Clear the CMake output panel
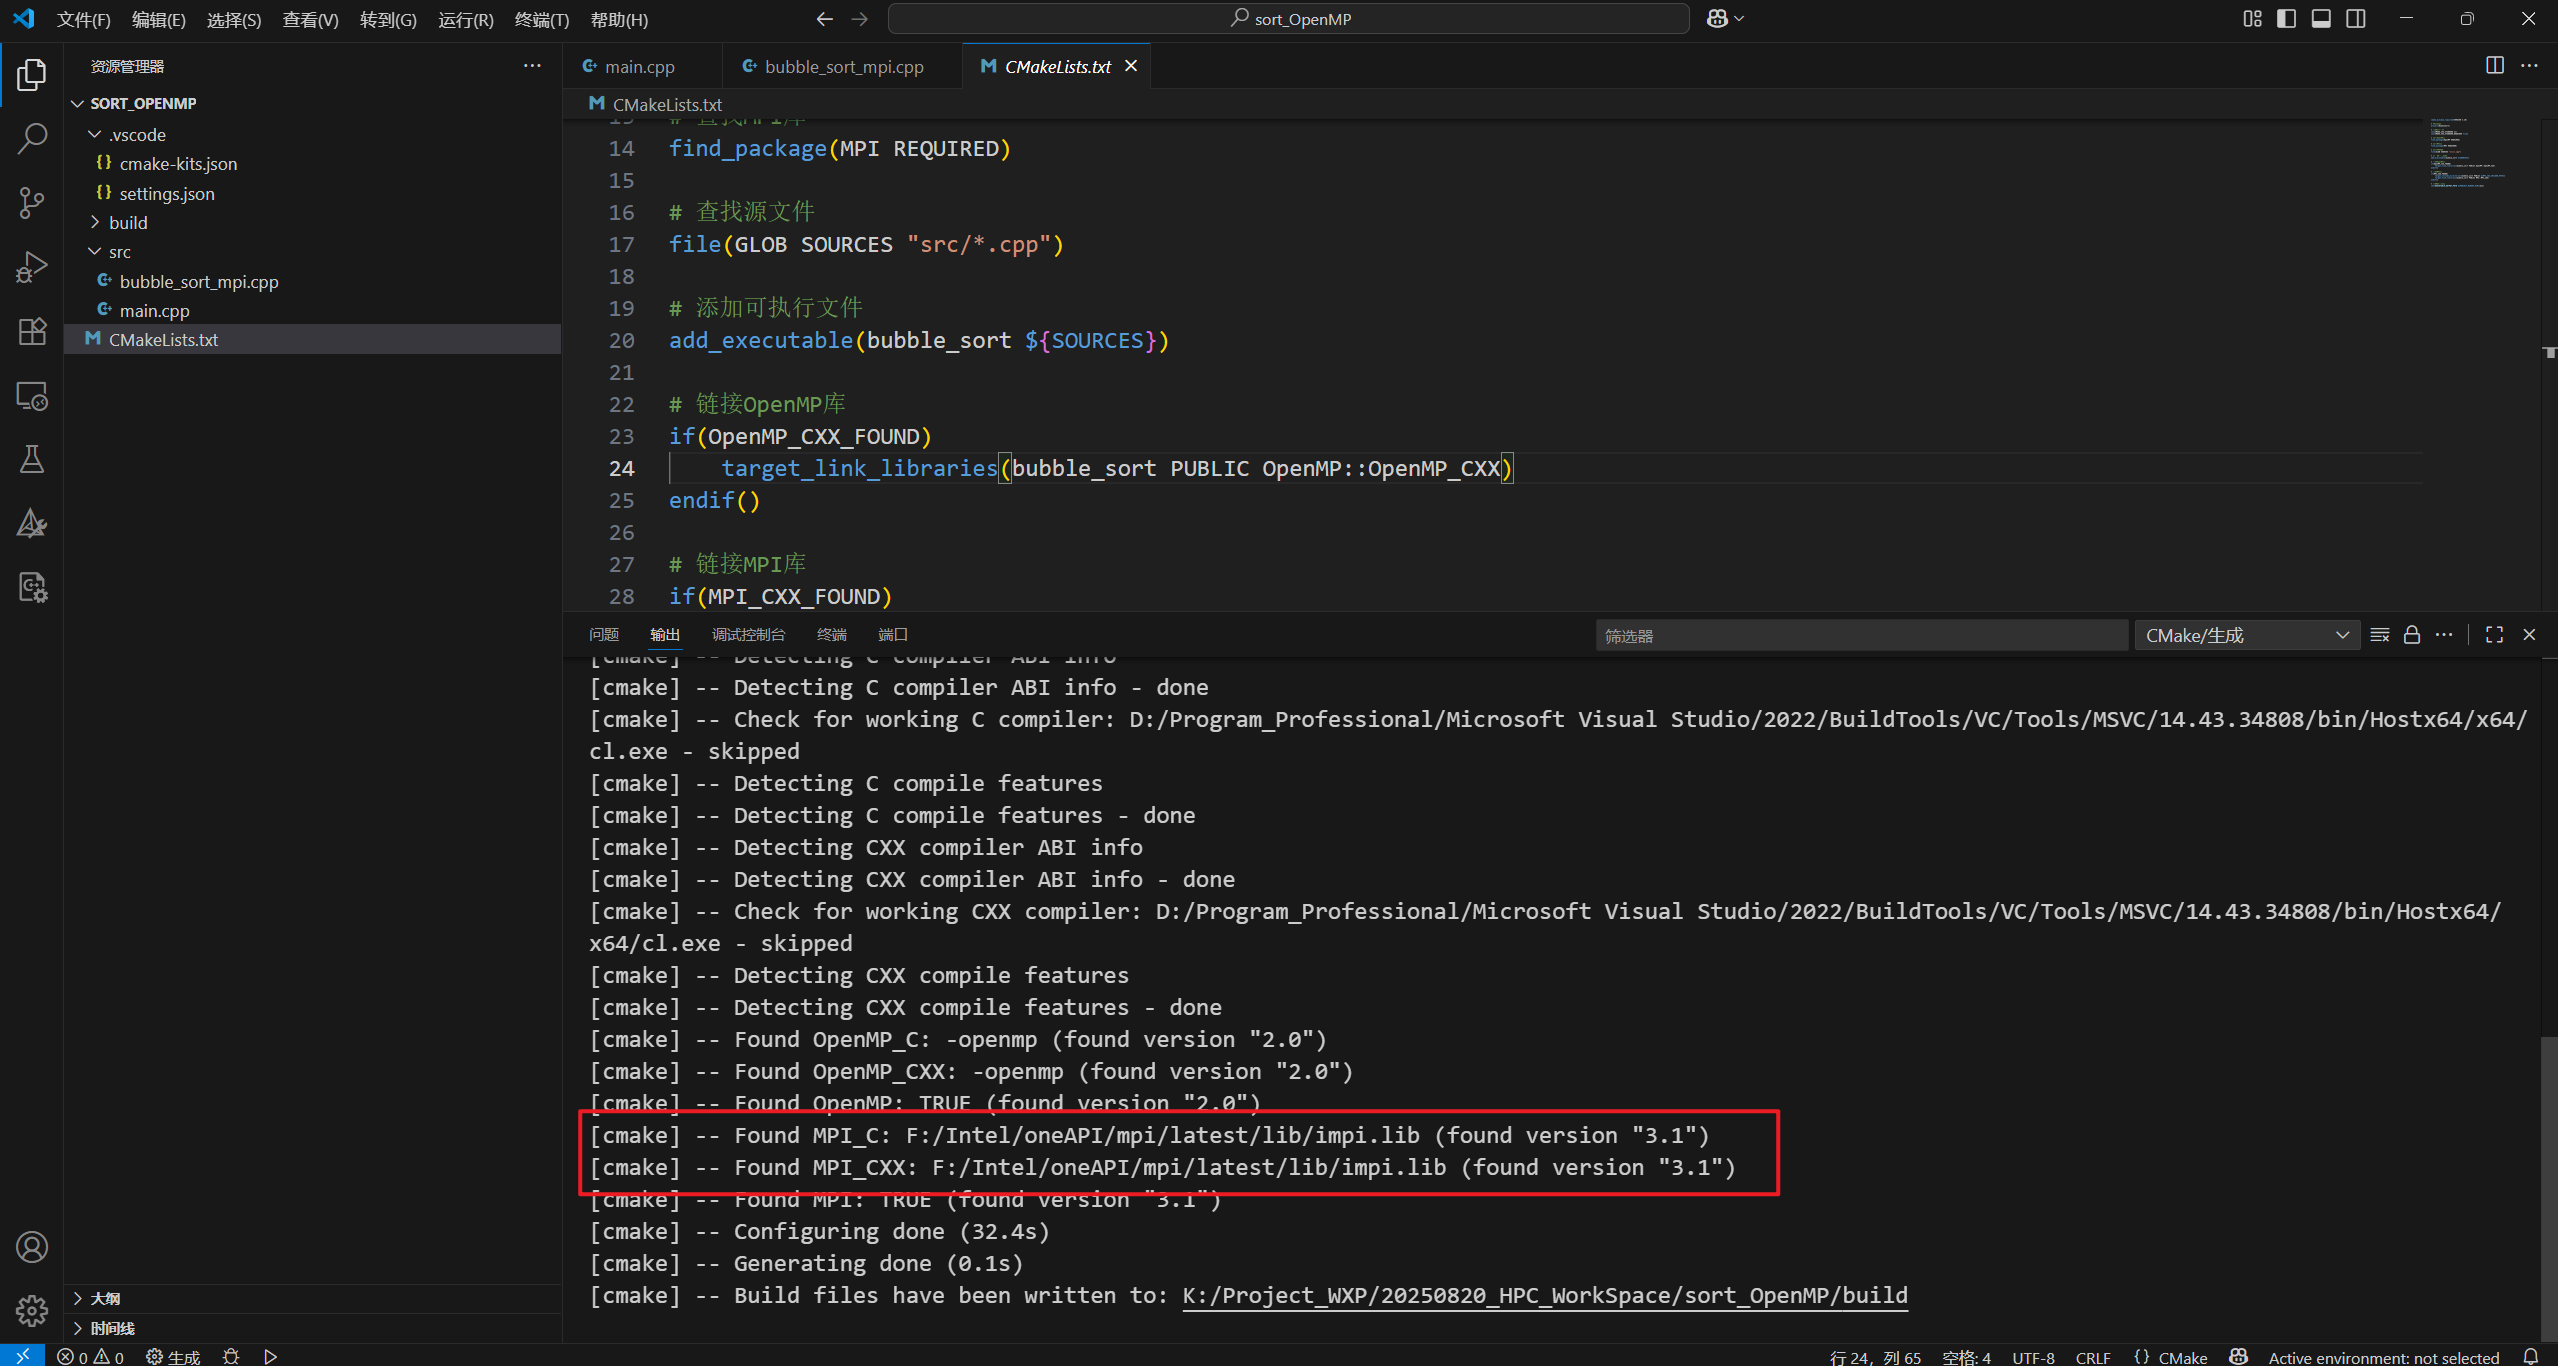 [2379, 634]
